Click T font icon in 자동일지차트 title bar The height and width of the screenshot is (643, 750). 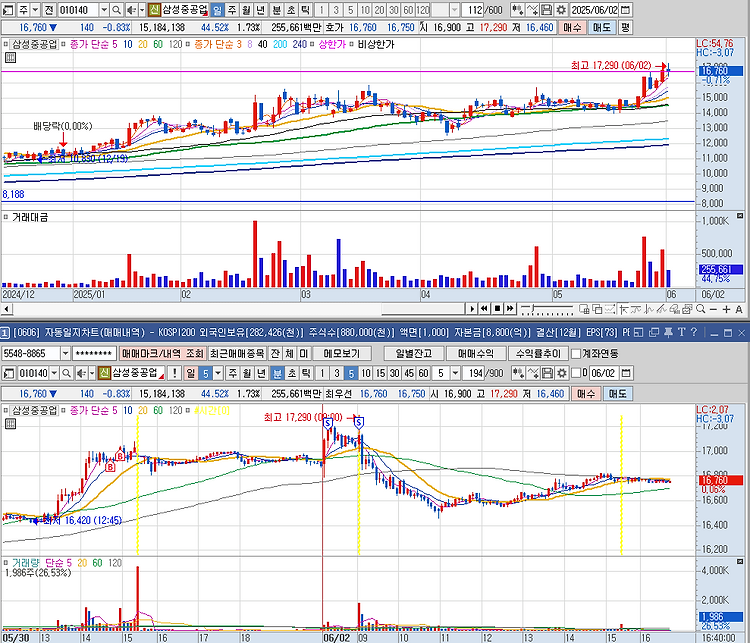tap(681, 332)
